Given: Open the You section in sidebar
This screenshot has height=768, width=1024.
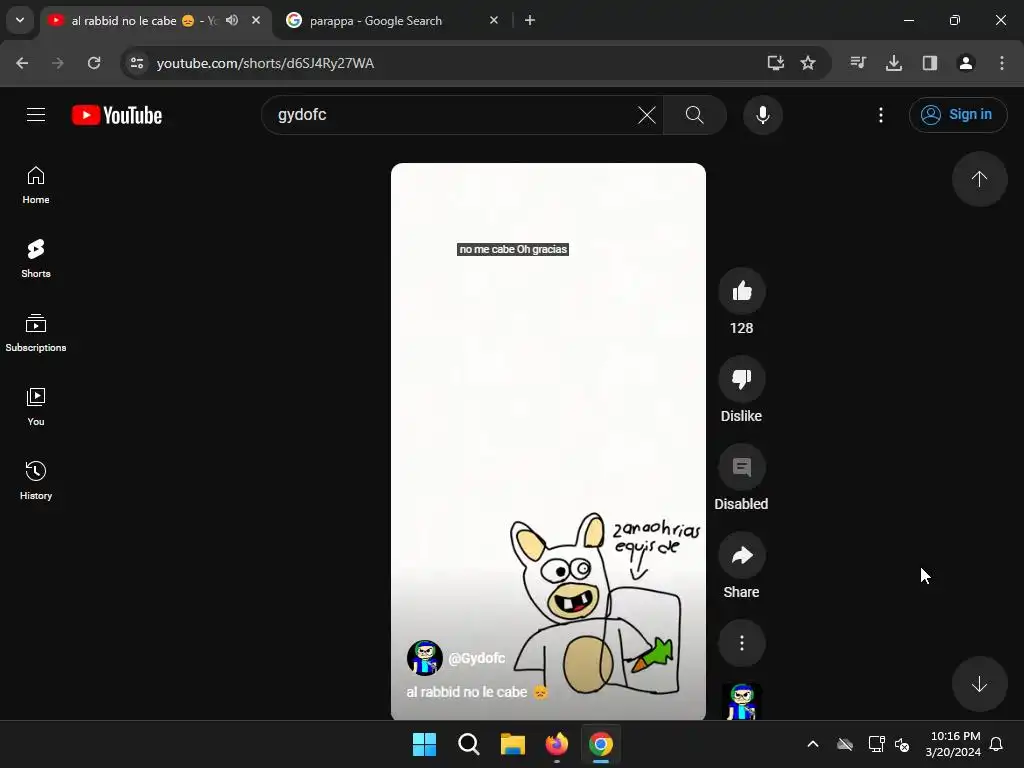Looking at the screenshot, I should tap(36, 407).
